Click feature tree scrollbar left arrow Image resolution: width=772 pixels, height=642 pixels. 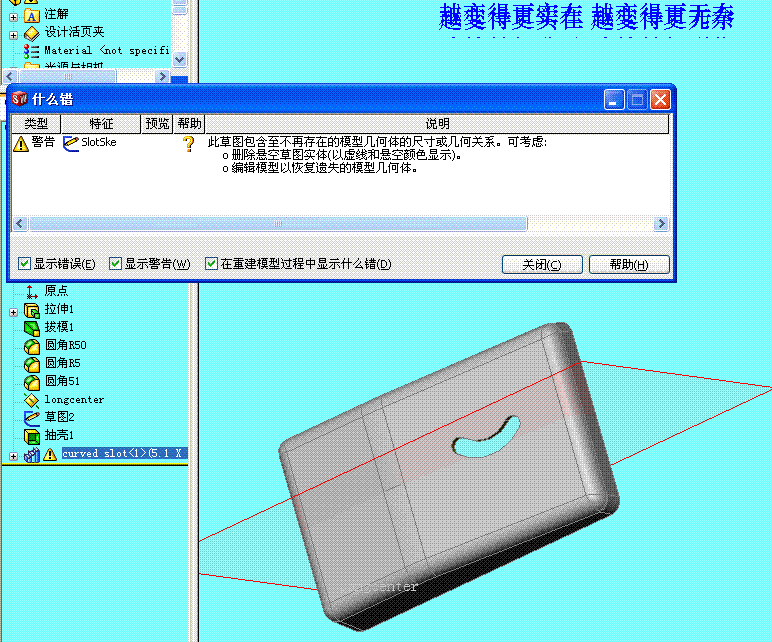(x=10, y=76)
